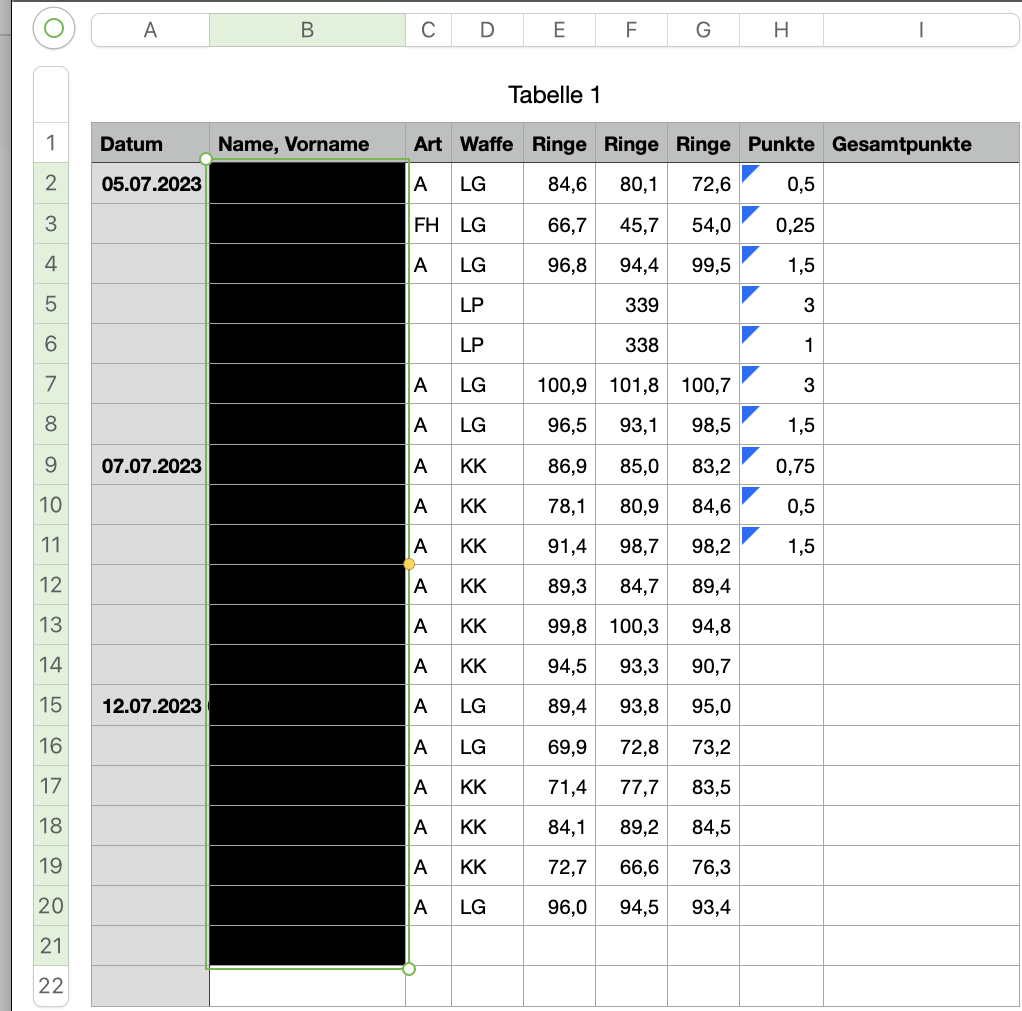Select the cell containing 93,4
This screenshot has width=1022, height=1011.
tap(703, 906)
